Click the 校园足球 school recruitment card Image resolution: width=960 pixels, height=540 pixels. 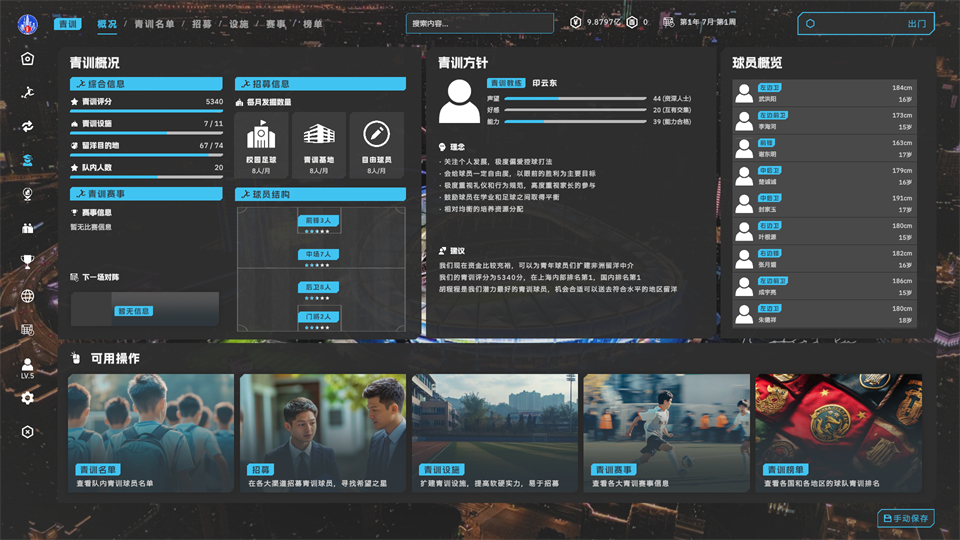click(x=262, y=145)
